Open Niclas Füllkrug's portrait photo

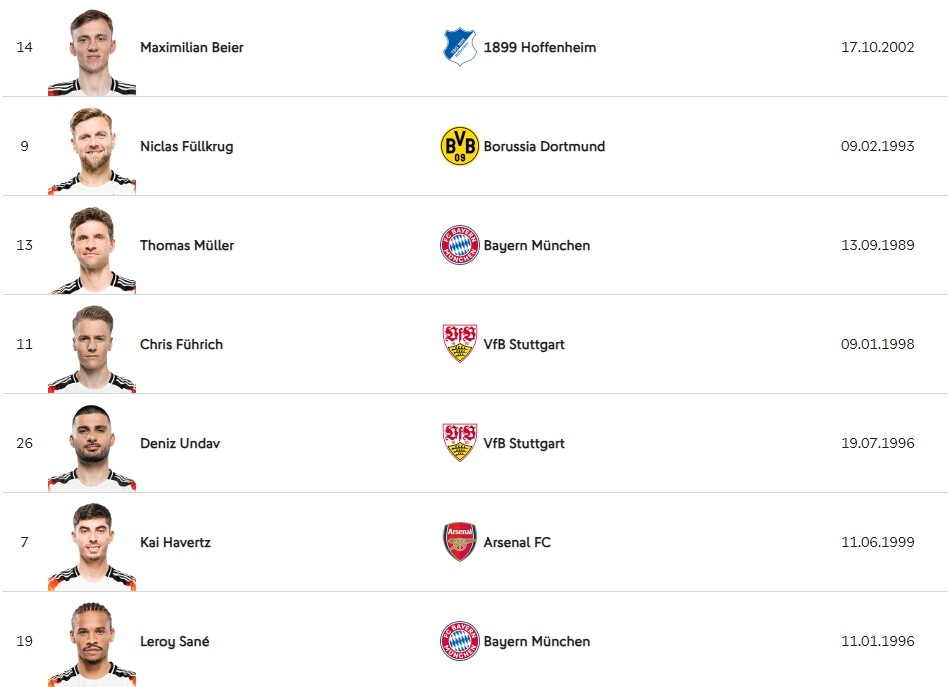[x=92, y=151]
